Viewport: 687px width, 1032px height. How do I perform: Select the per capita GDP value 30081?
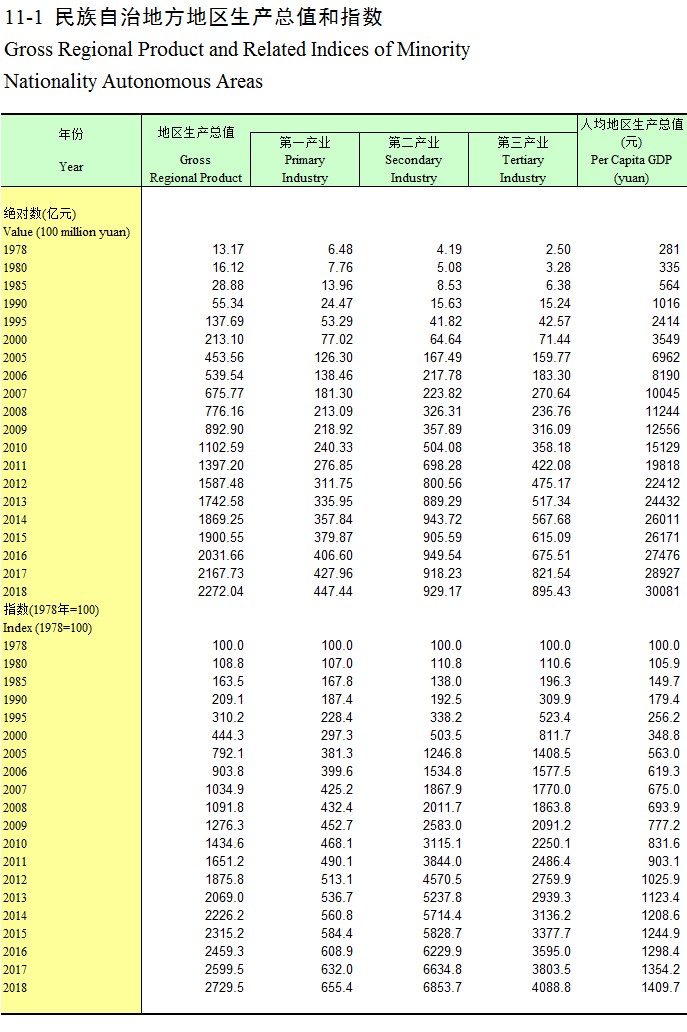[x=662, y=591]
